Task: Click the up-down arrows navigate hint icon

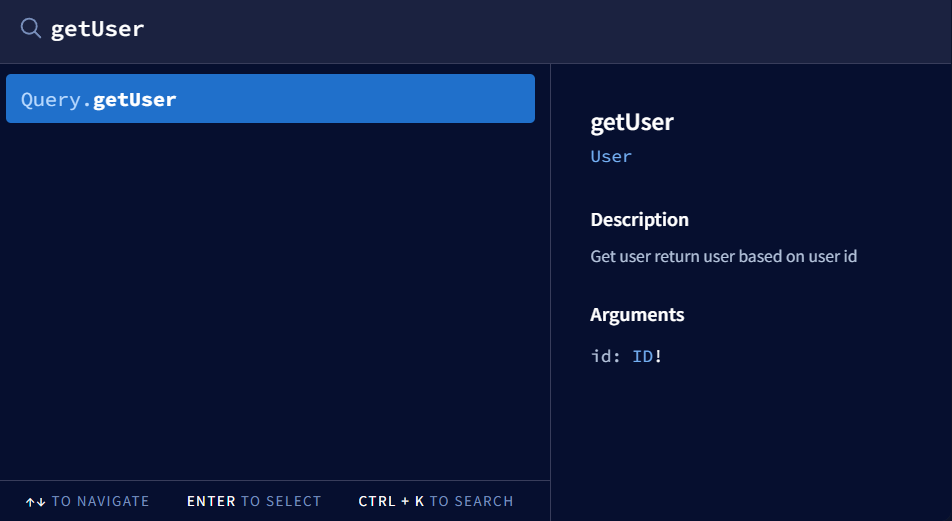Action: tap(35, 502)
